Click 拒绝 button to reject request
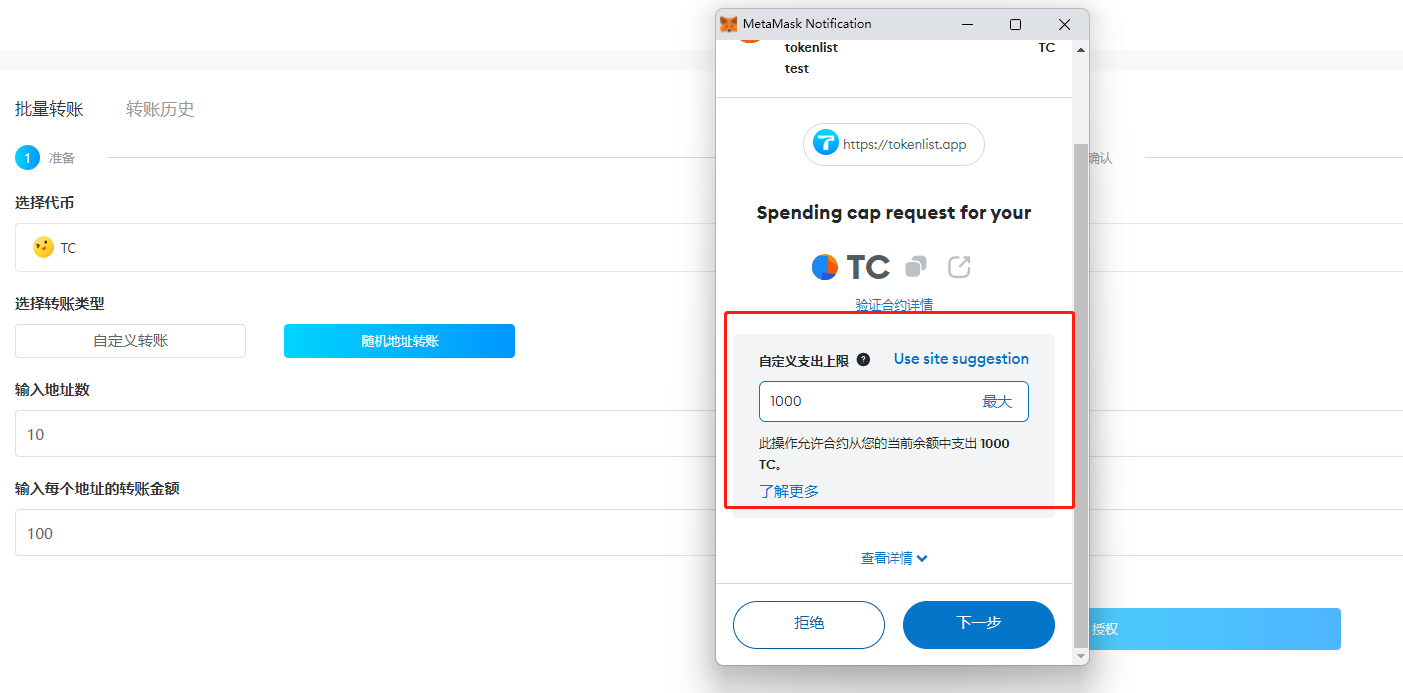The width and height of the screenshot is (1403, 693). pyautogui.click(x=809, y=625)
